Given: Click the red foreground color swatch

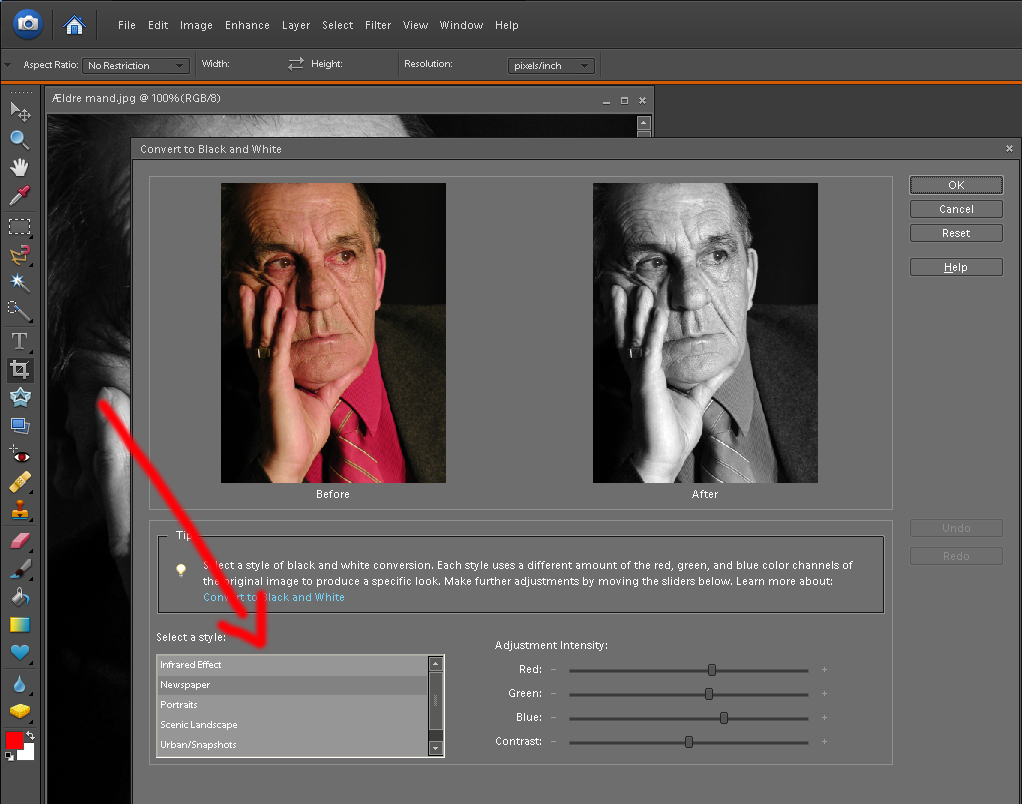Looking at the screenshot, I should (x=14, y=741).
